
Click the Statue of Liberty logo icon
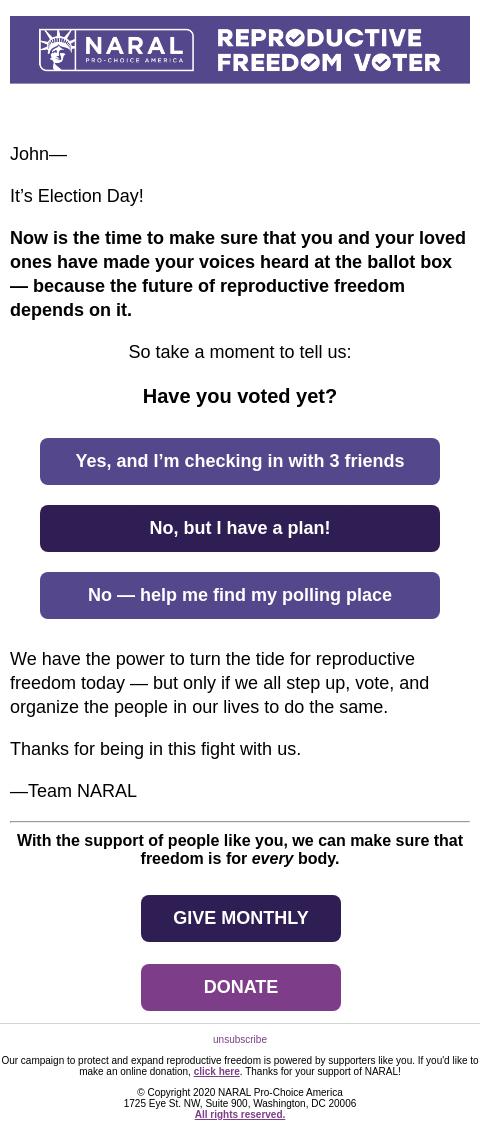point(57,50)
